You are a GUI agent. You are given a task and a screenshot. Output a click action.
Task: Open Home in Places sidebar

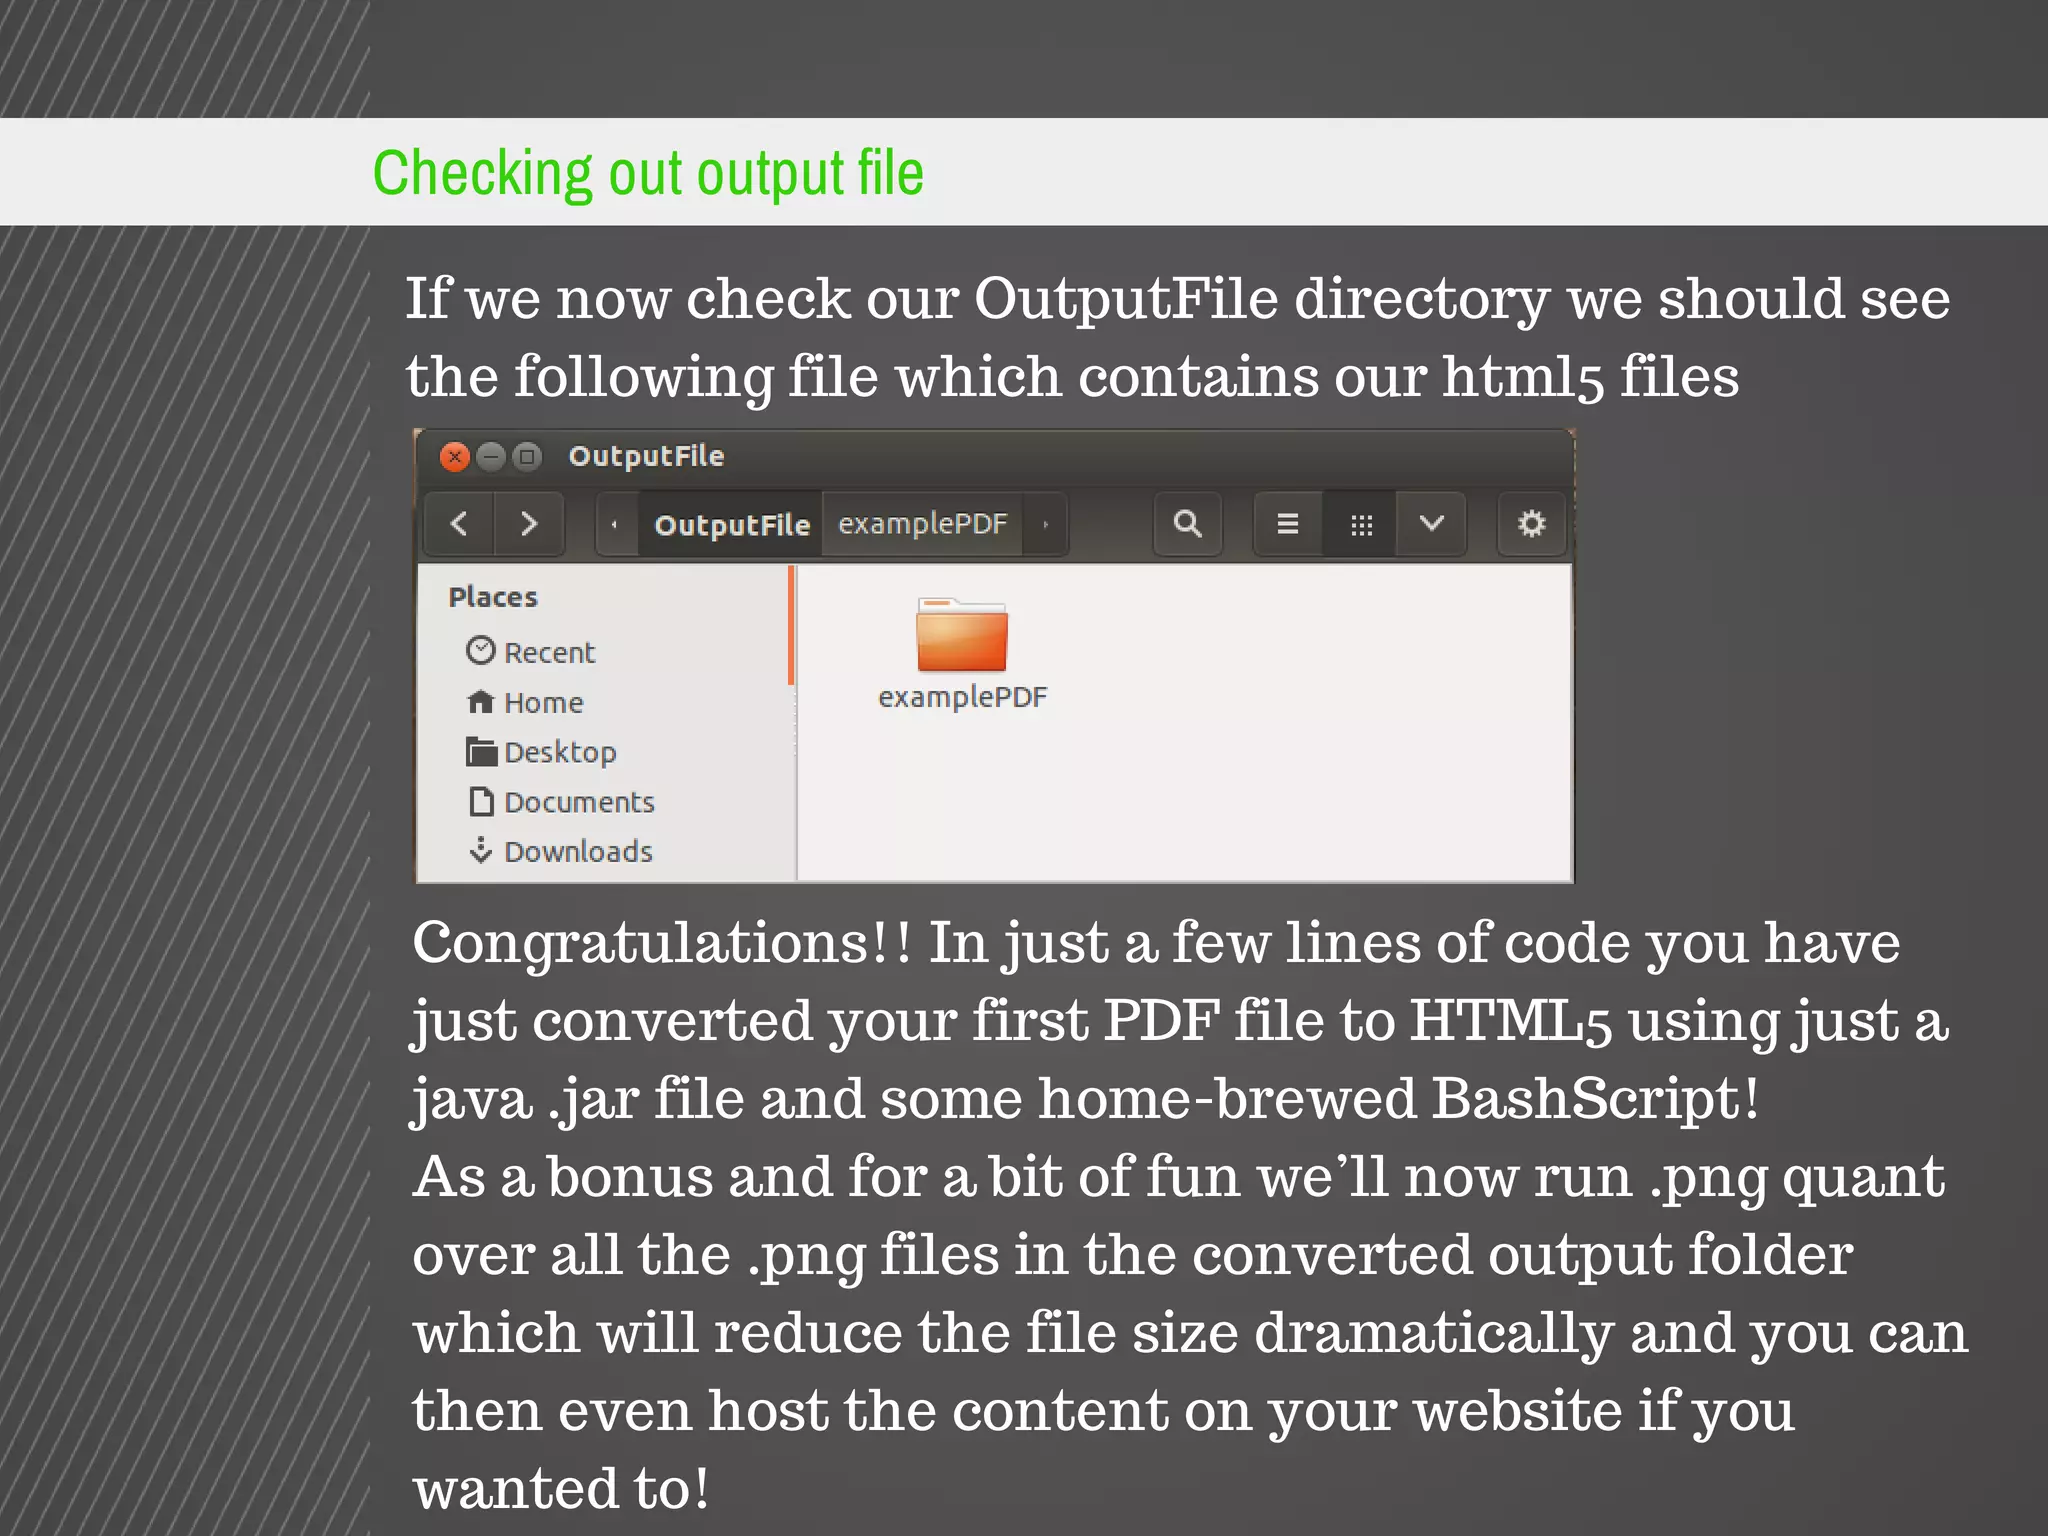click(x=525, y=702)
